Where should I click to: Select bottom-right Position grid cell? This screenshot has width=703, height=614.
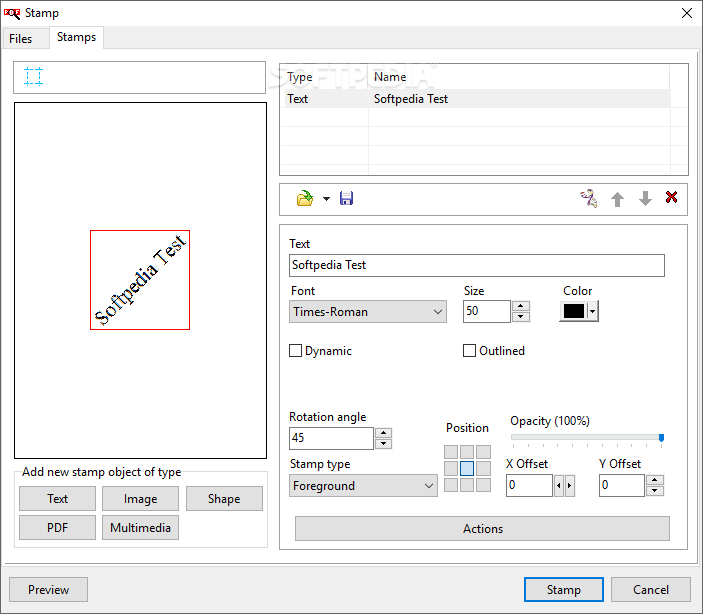point(483,485)
